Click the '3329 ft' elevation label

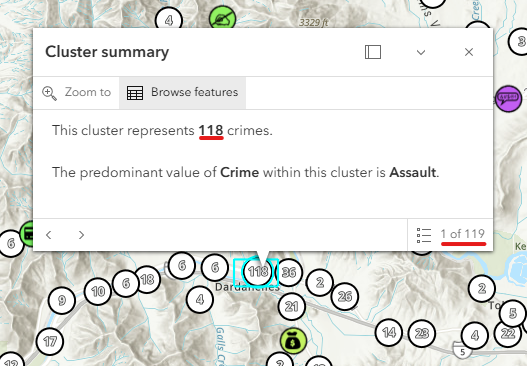pyautogui.click(x=313, y=23)
